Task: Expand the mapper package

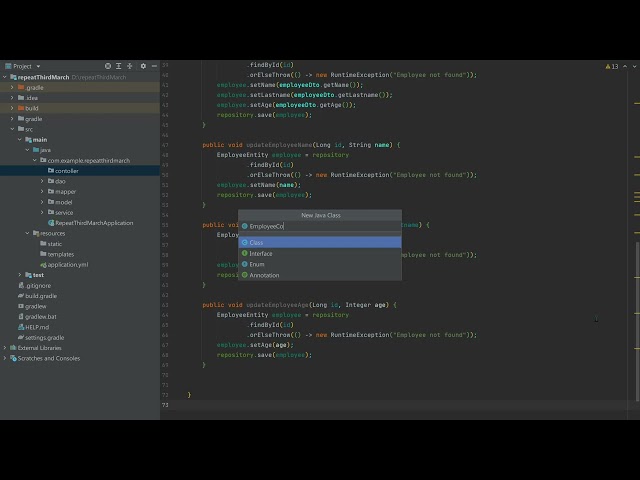Action: [42, 191]
